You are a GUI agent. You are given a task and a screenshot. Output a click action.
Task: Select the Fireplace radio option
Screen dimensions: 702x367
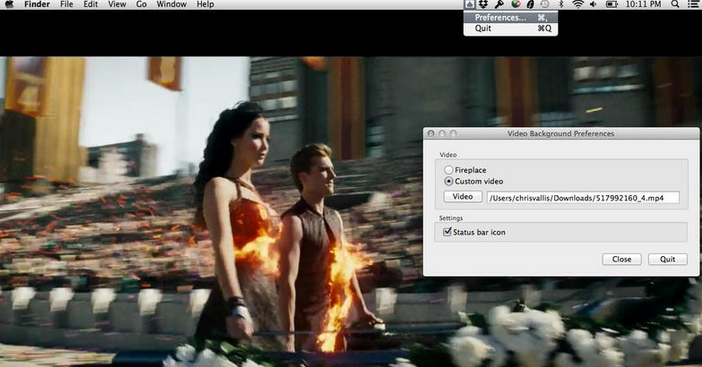click(449, 170)
